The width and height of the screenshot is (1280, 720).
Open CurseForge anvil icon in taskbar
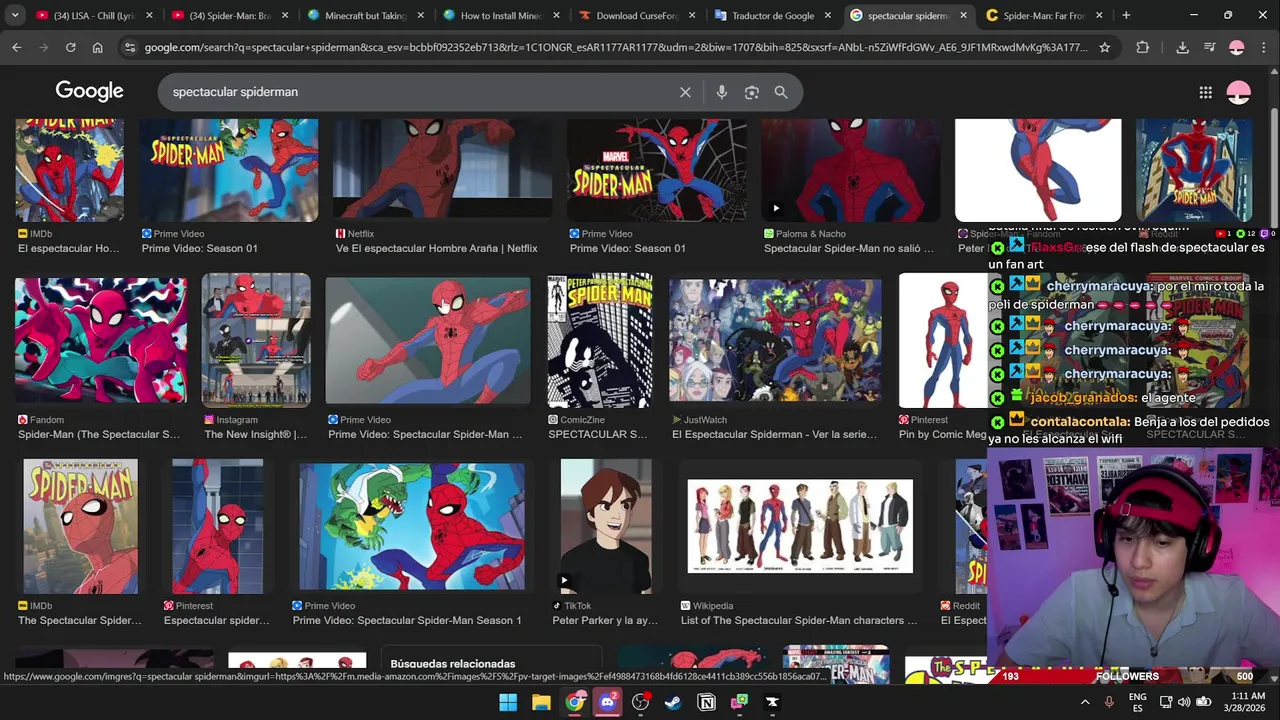point(772,702)
